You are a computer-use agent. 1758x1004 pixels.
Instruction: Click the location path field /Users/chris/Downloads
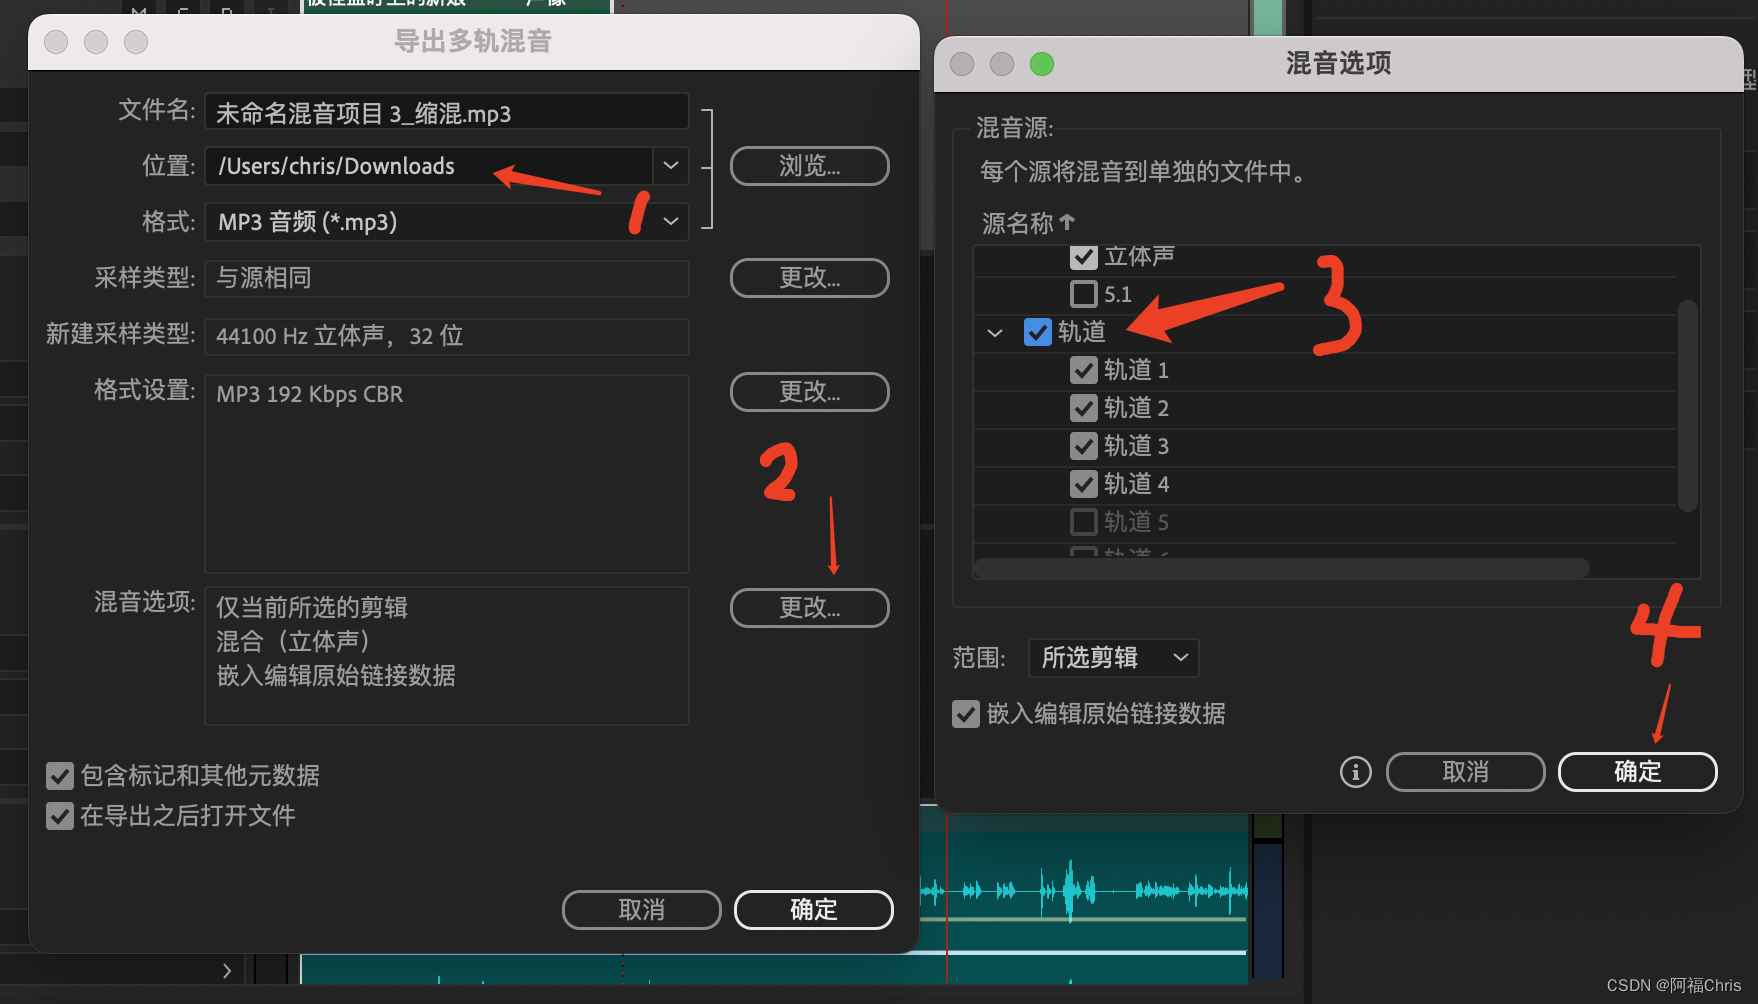click(x=429, y=166)
